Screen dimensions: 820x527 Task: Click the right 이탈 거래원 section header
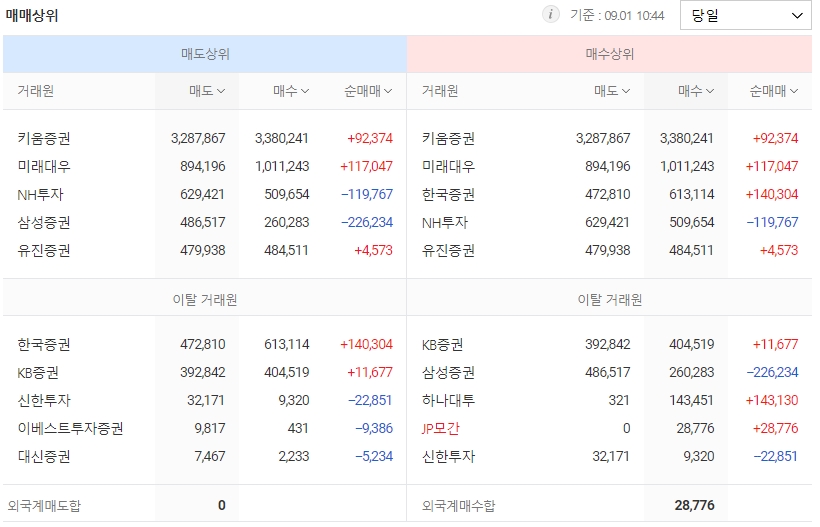(x=610, y=300)
